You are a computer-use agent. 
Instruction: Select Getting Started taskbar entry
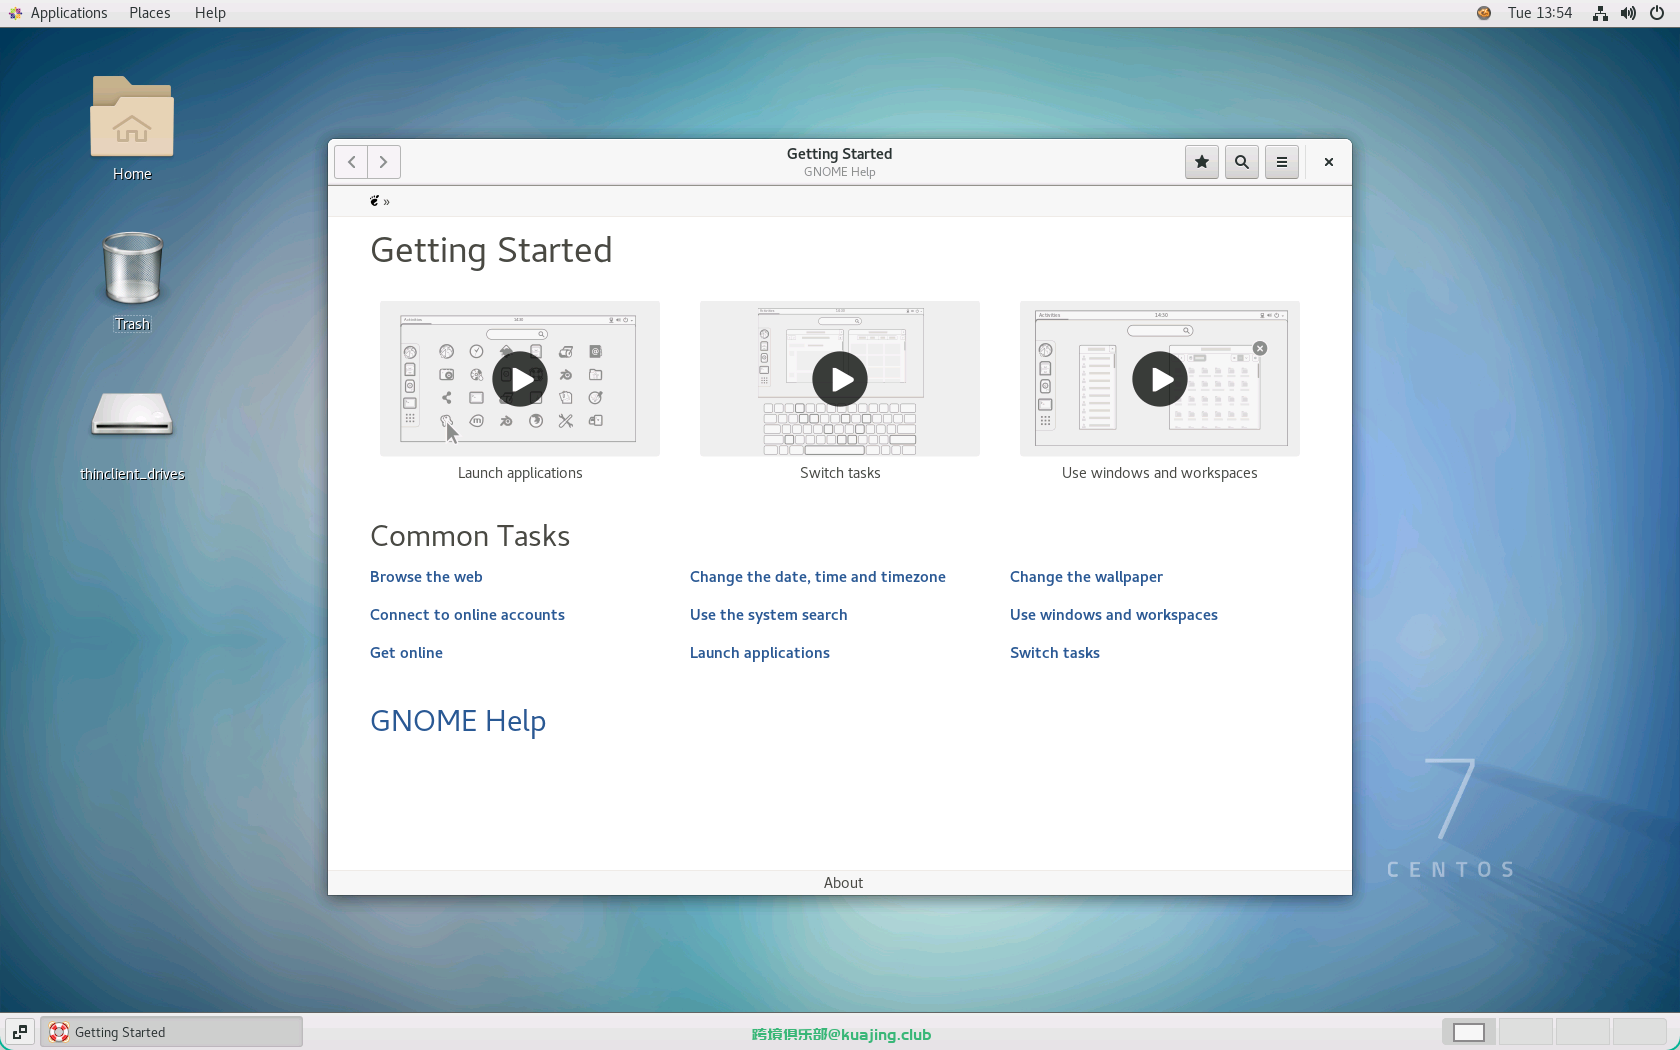[x=171, y=1032]
